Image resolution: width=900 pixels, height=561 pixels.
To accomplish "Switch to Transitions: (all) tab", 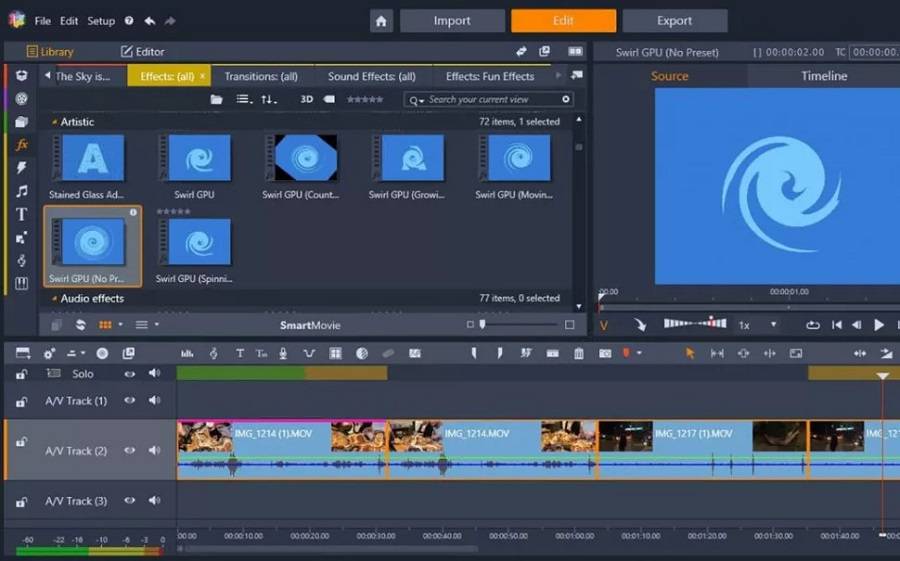I will pyautogui.click(x=260, y=76).
